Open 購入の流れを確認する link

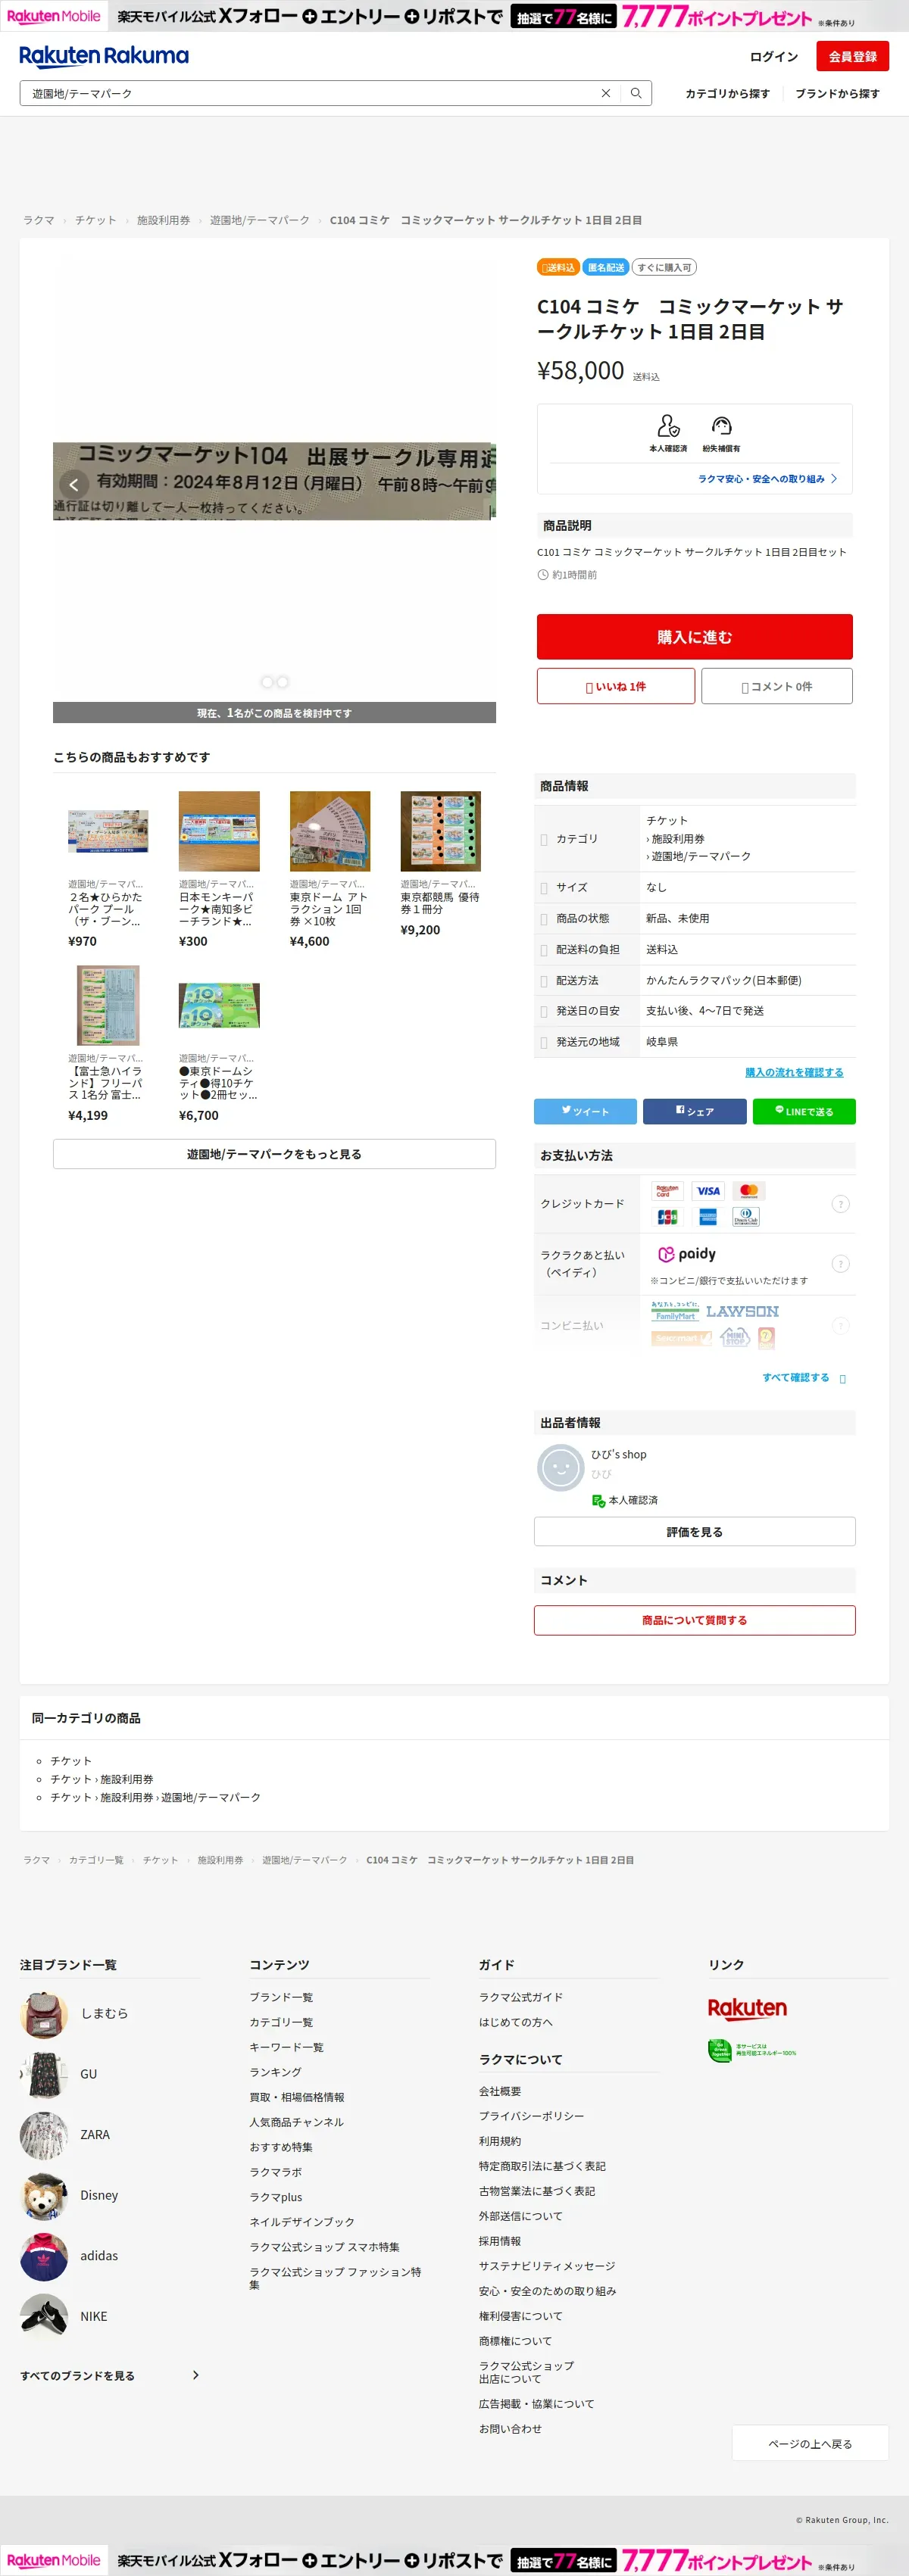click(x=794, y=1072)
